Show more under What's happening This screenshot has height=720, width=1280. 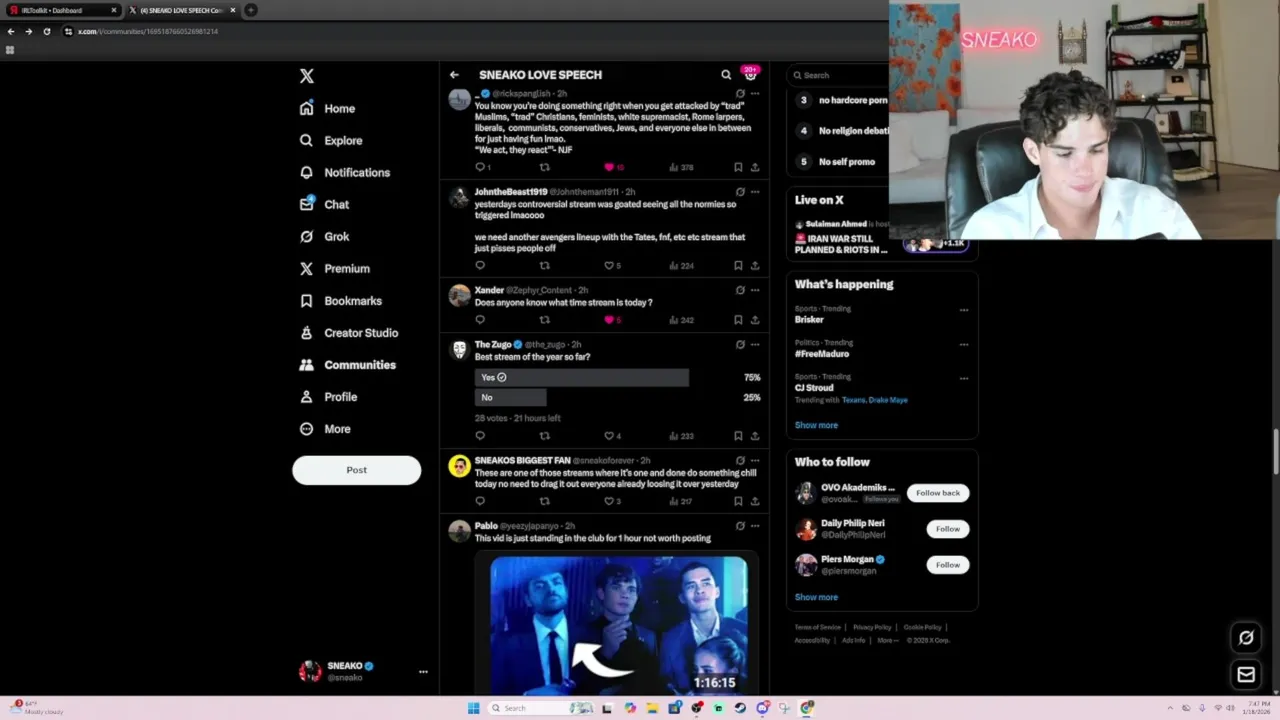816,425
